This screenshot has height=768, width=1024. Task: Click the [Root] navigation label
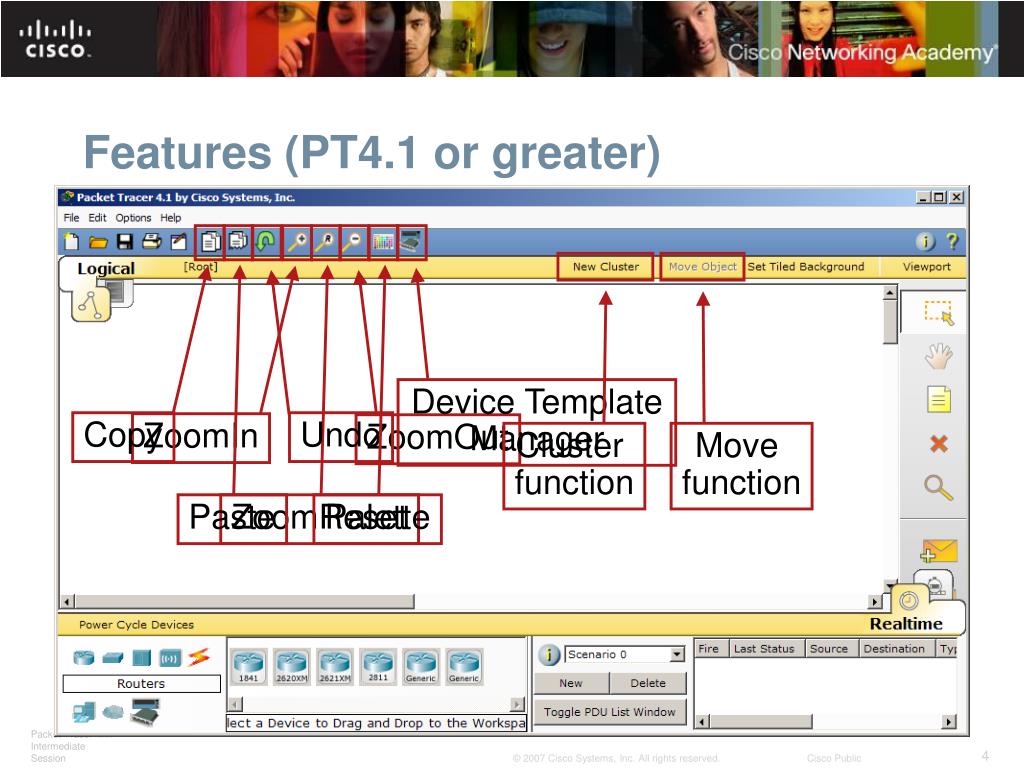200,266
